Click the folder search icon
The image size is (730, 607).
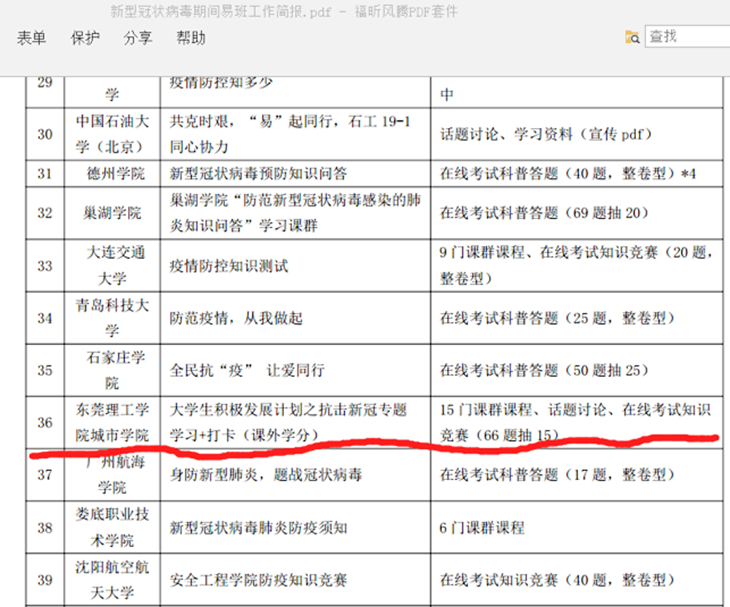tap(632, 37)
